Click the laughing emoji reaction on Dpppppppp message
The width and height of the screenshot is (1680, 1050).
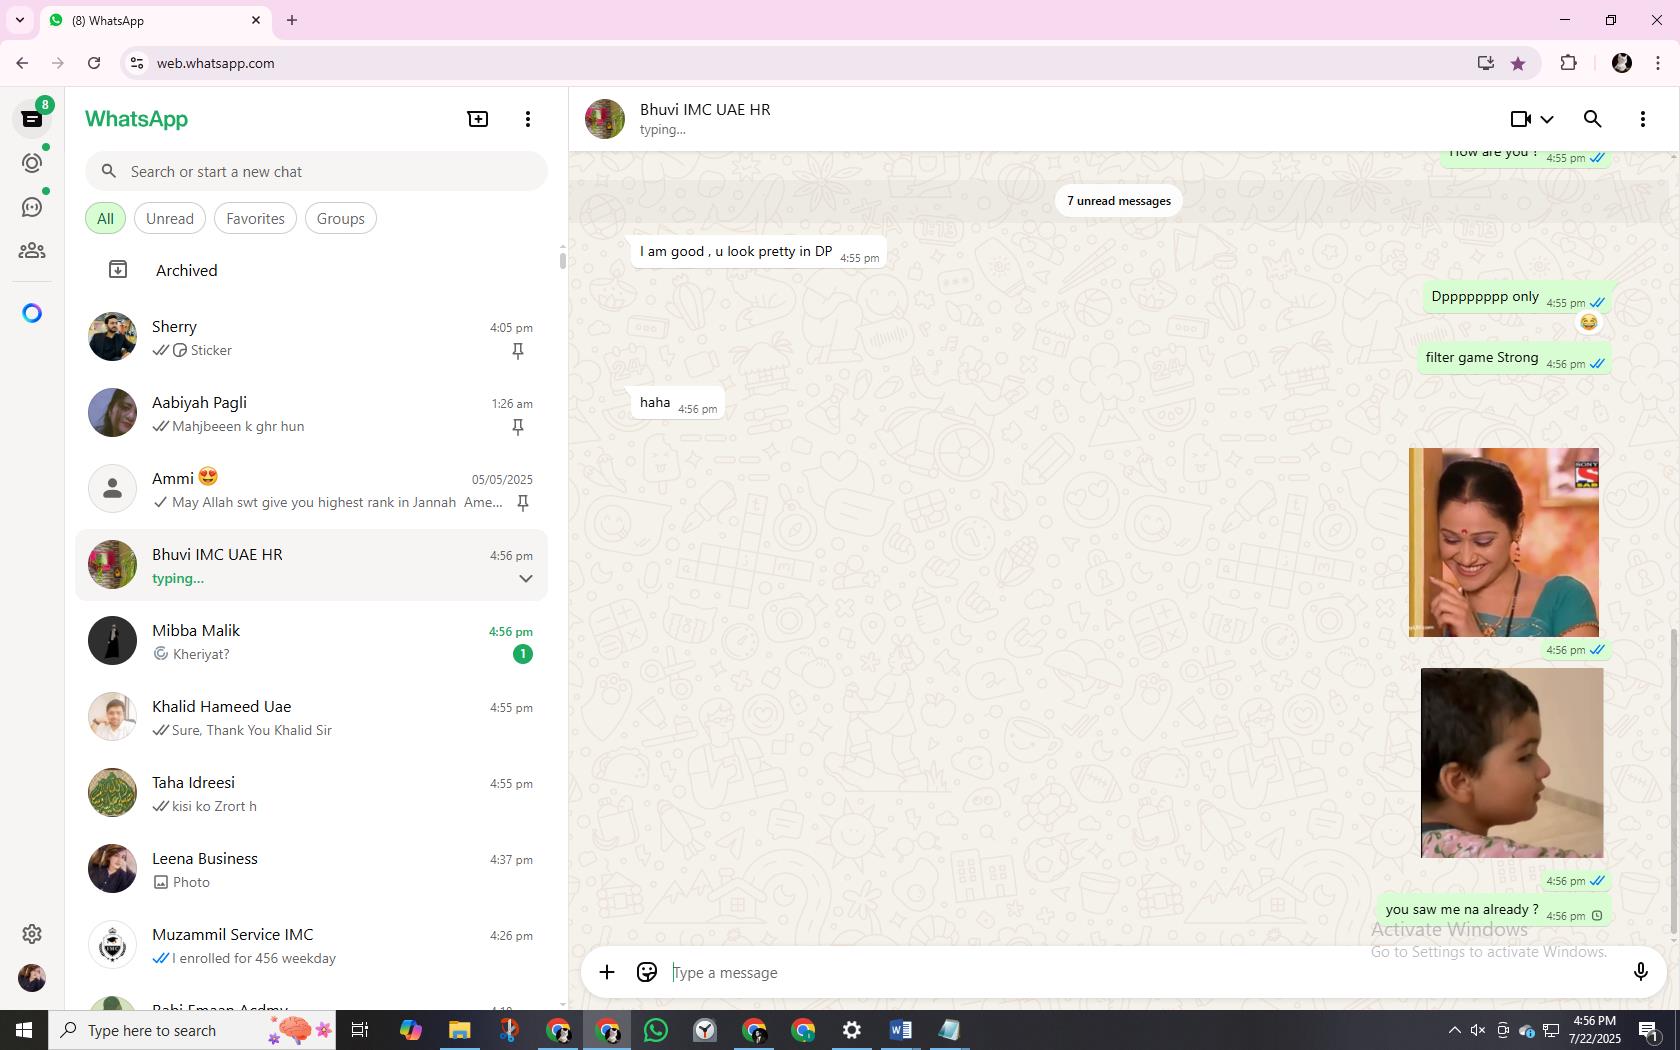point(1588,322)
